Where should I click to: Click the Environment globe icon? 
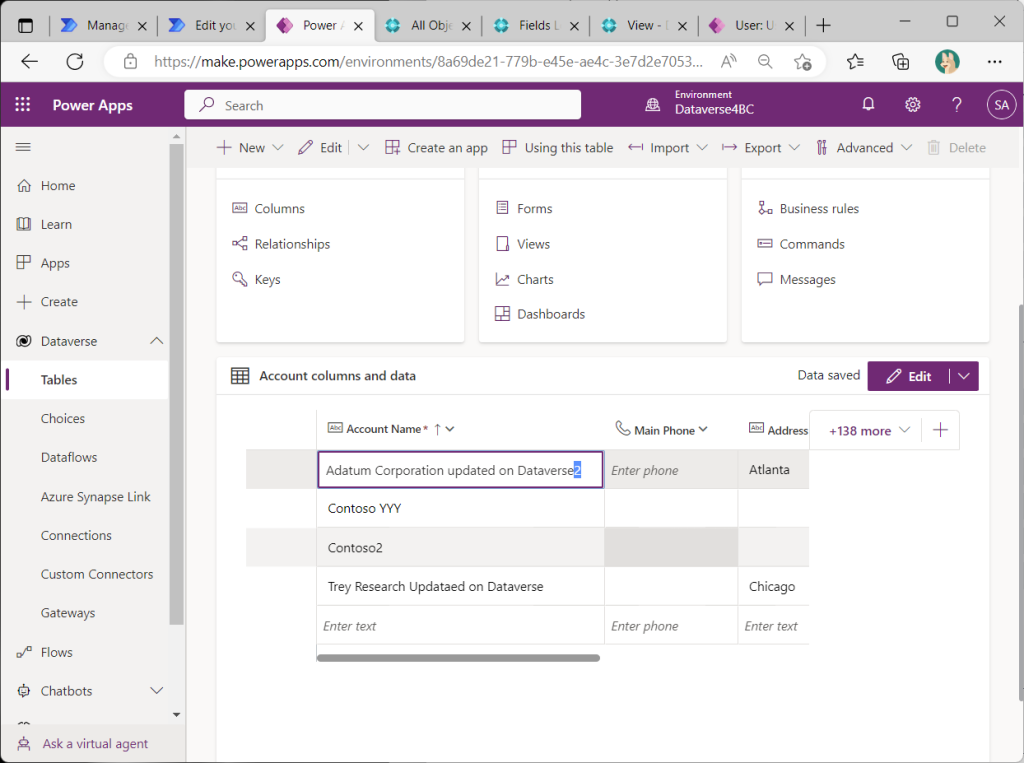(x=652, y=105)
